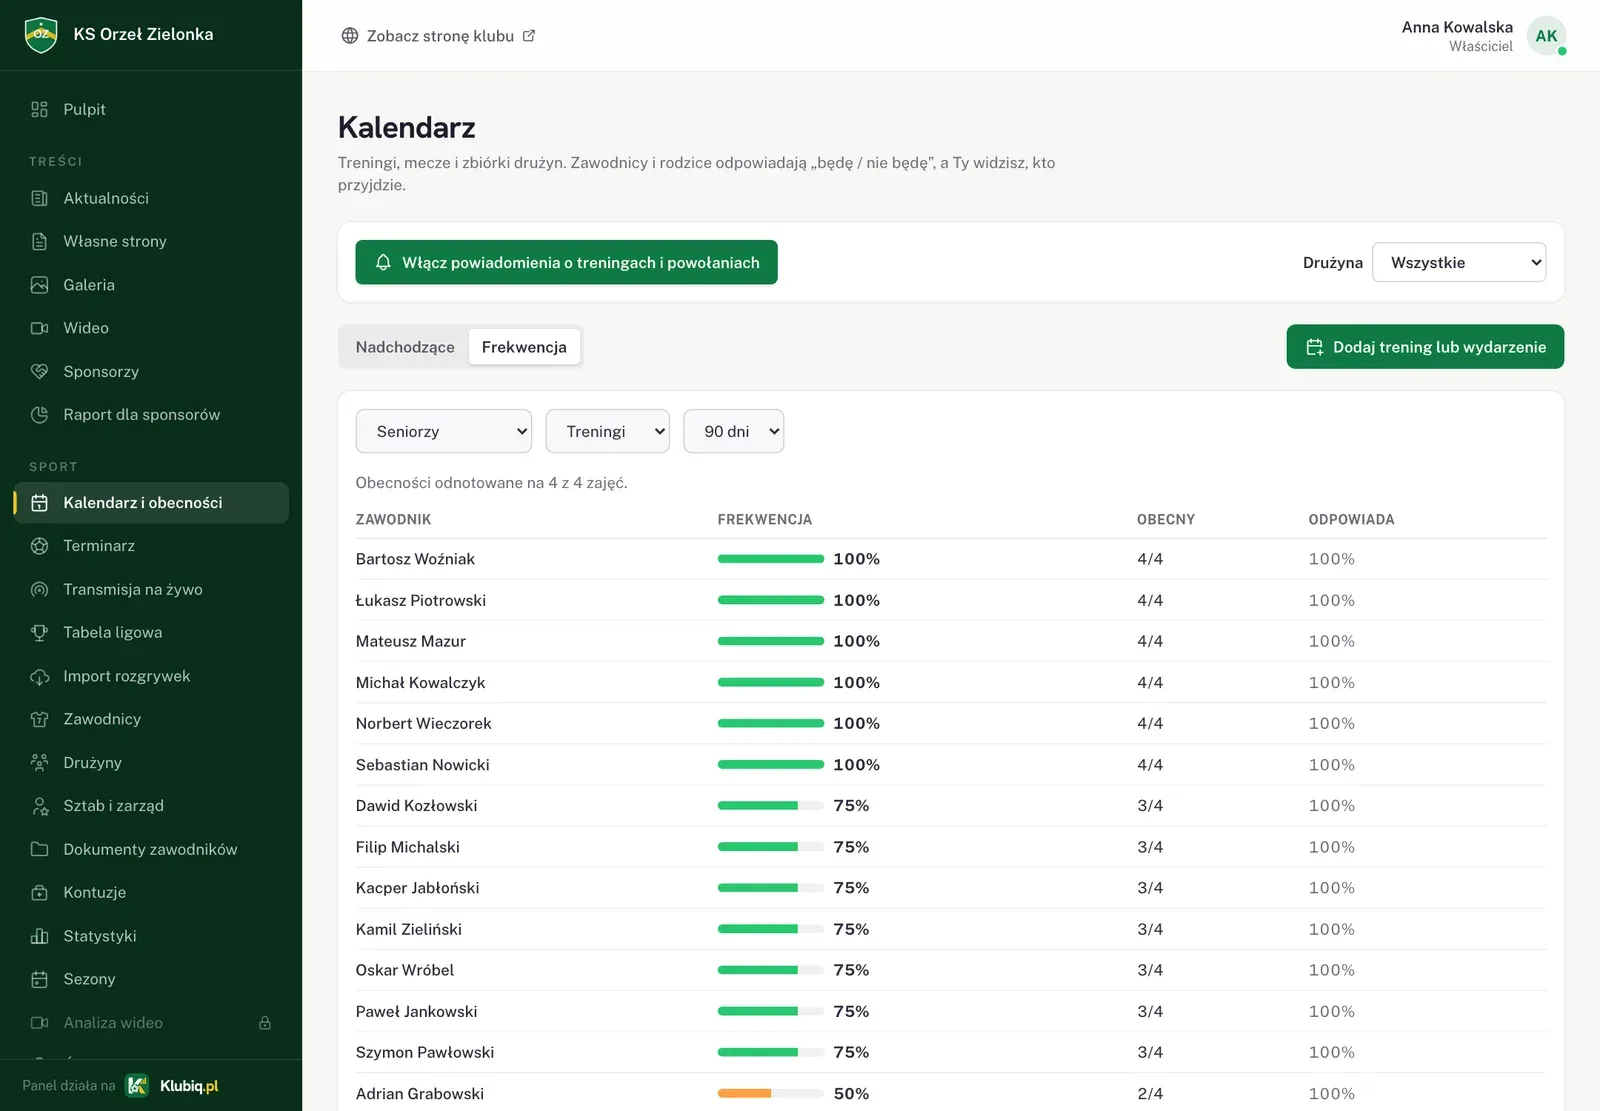Click the Kontuzje first-aid icon
Screen dimensions: 1600x1111
(x=40, y=893)
